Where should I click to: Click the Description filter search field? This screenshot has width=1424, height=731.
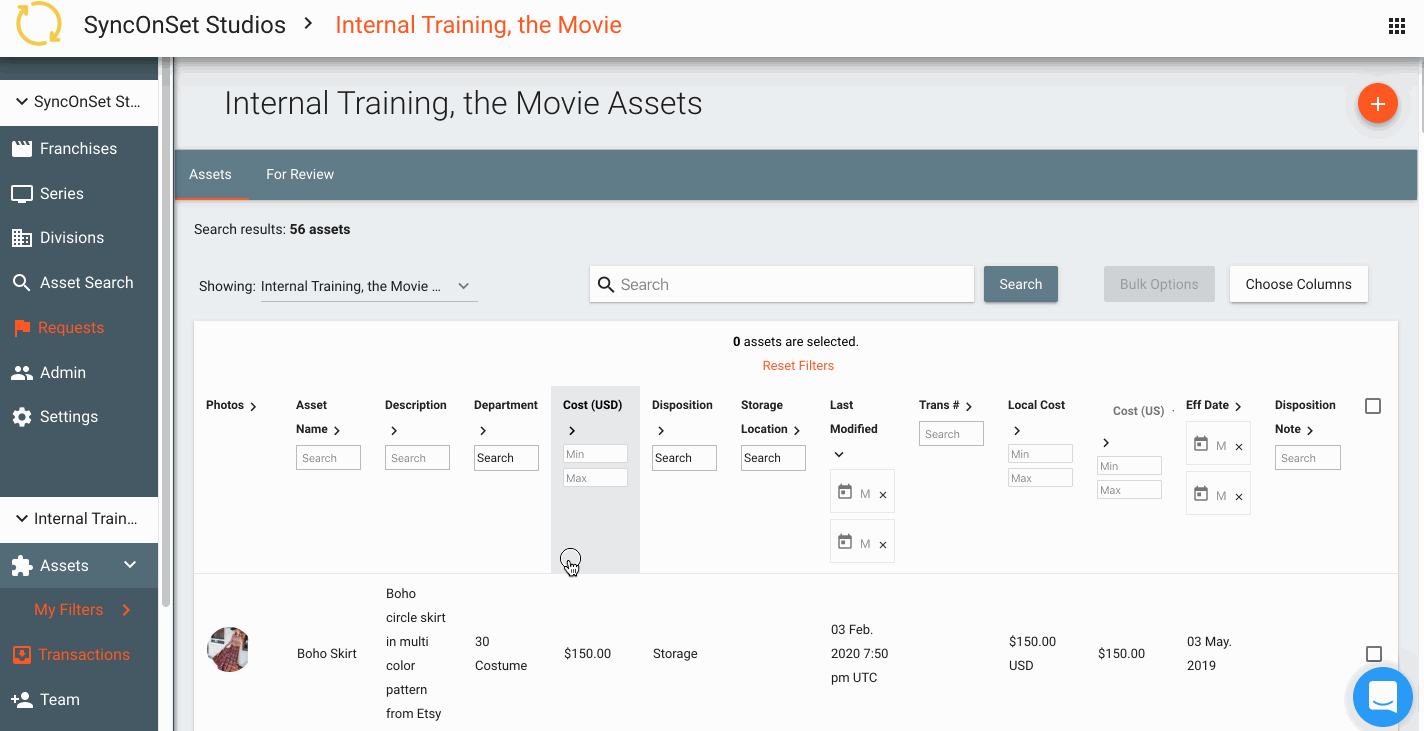(x=417, y=458)
